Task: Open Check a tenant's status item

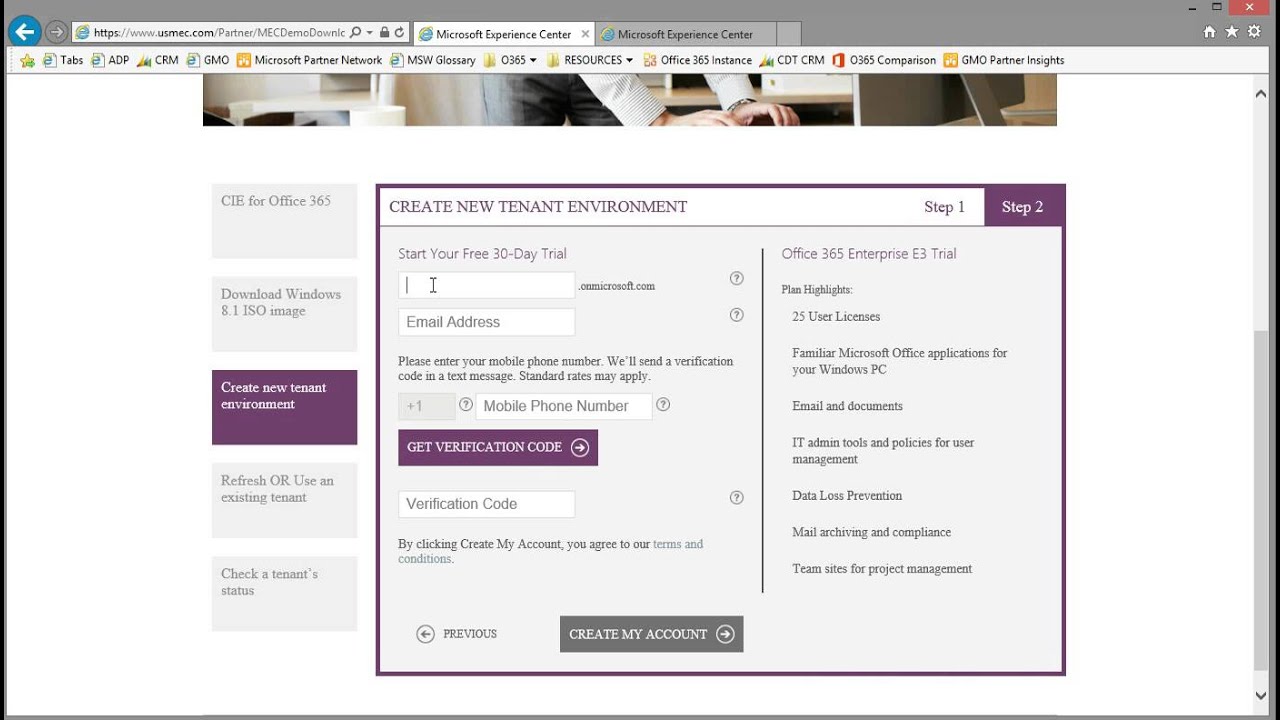Action: (284, 593)
